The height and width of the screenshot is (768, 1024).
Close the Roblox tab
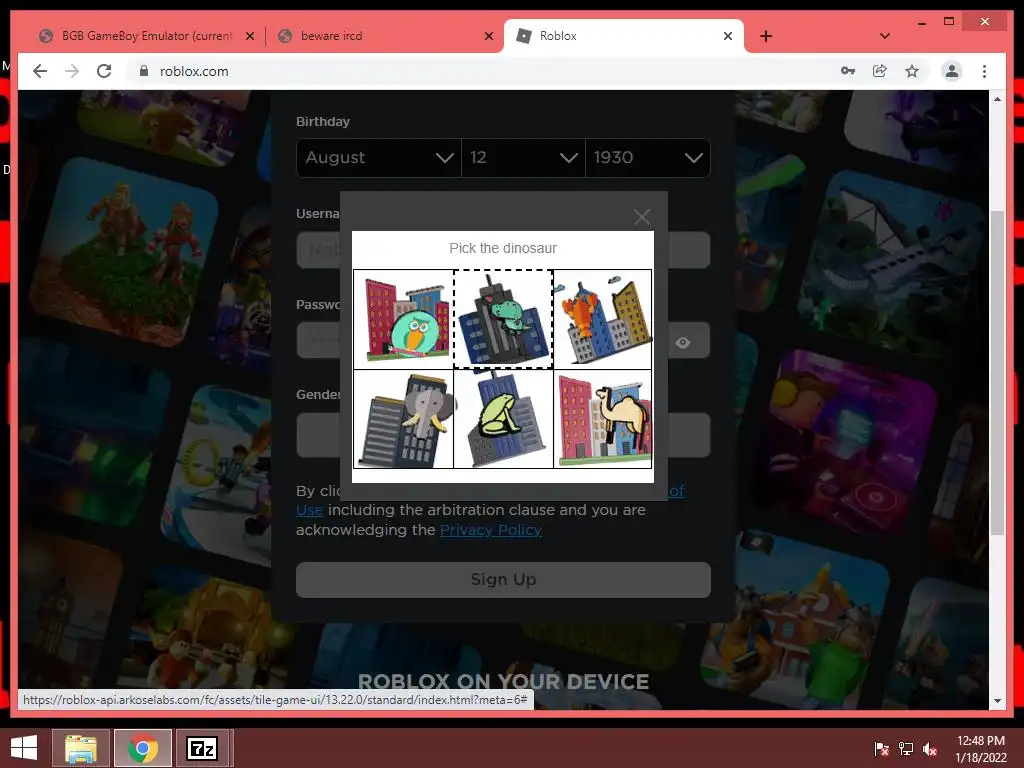tap(728, 36)
